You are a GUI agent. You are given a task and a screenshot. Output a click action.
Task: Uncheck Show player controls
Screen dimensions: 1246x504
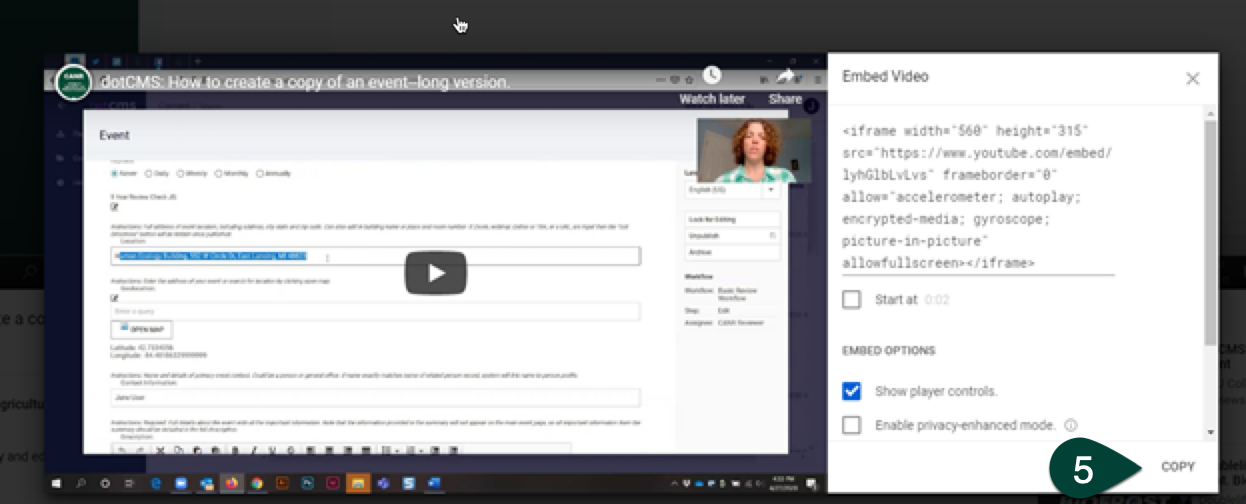851,391
